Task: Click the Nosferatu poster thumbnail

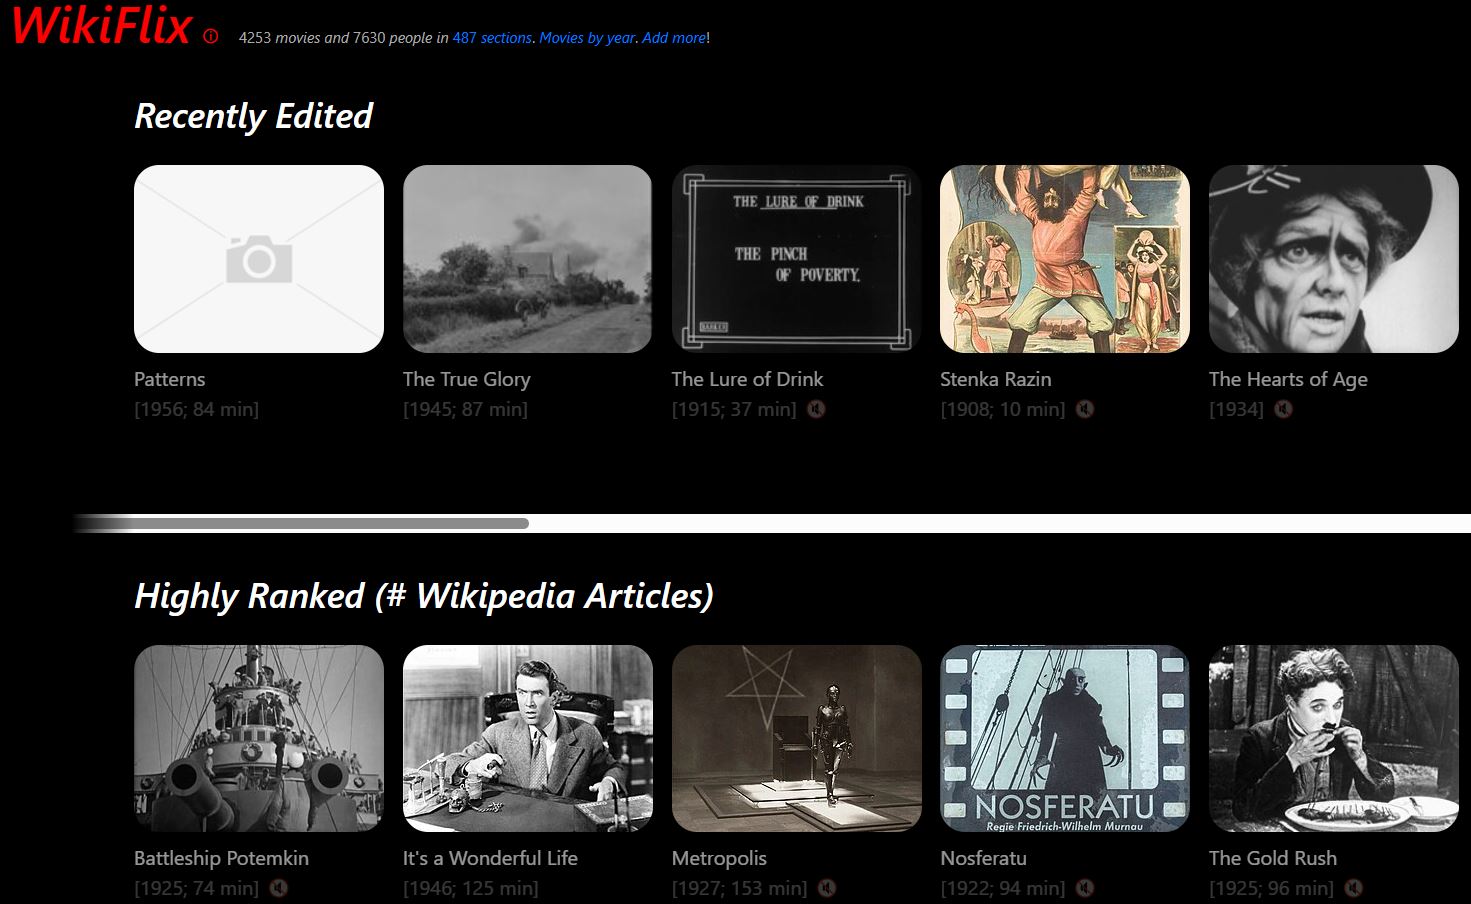Action: point(1063,738)
